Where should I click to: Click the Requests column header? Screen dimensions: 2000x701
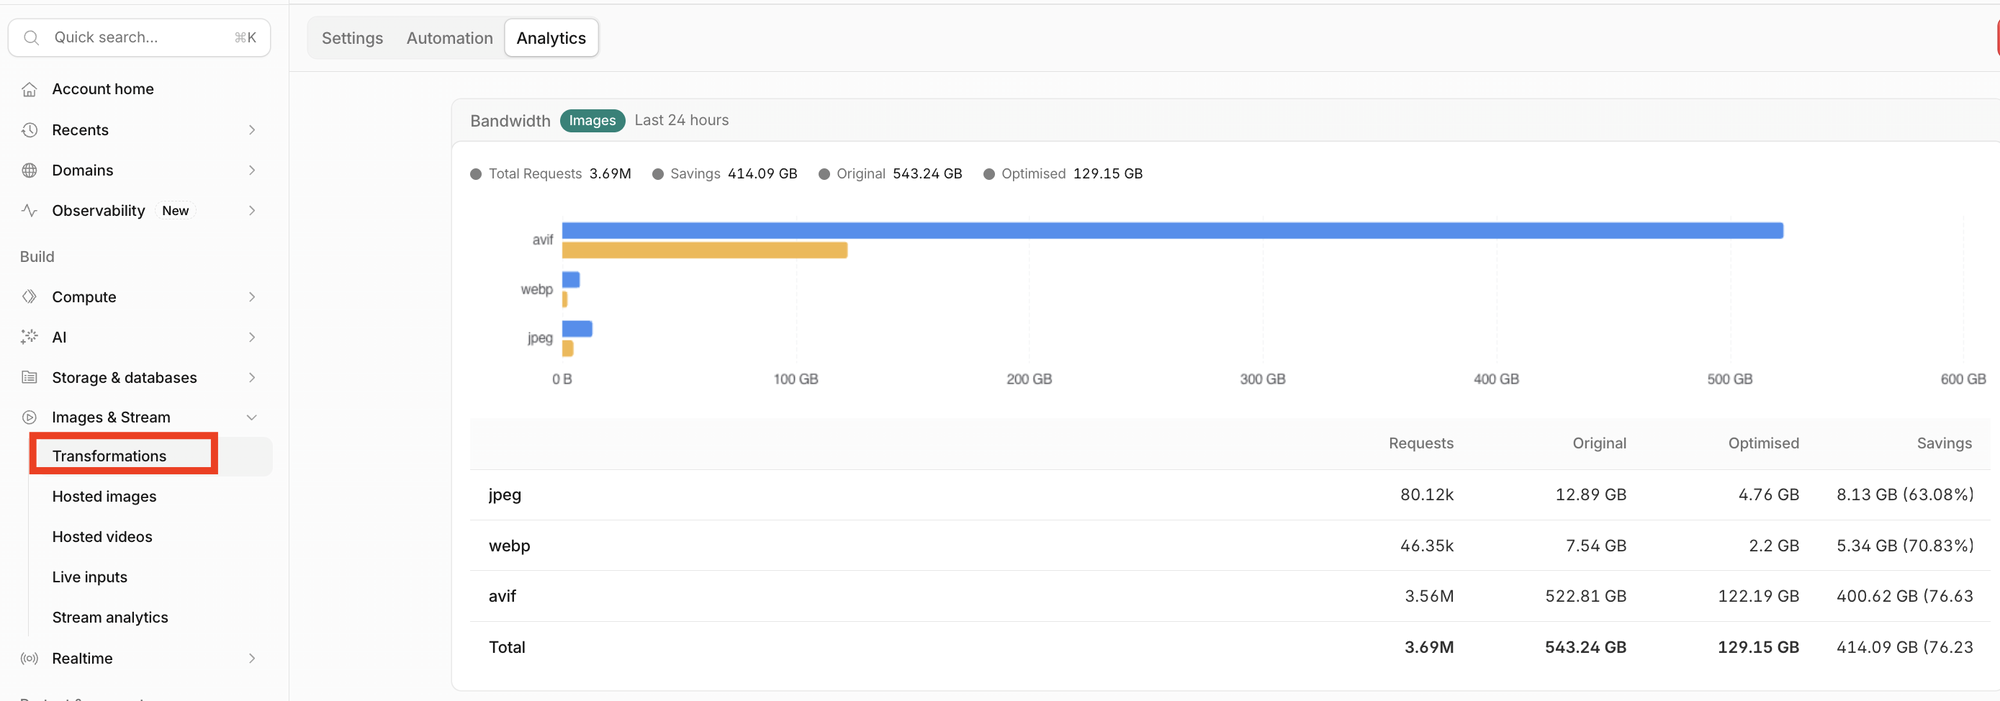(x=1421, y=443)
